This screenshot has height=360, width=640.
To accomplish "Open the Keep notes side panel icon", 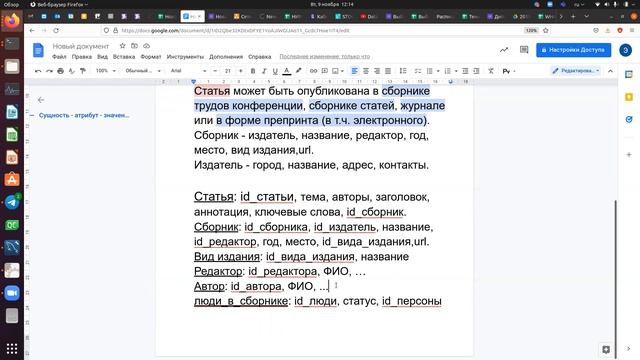I will [x=629, y=97].
